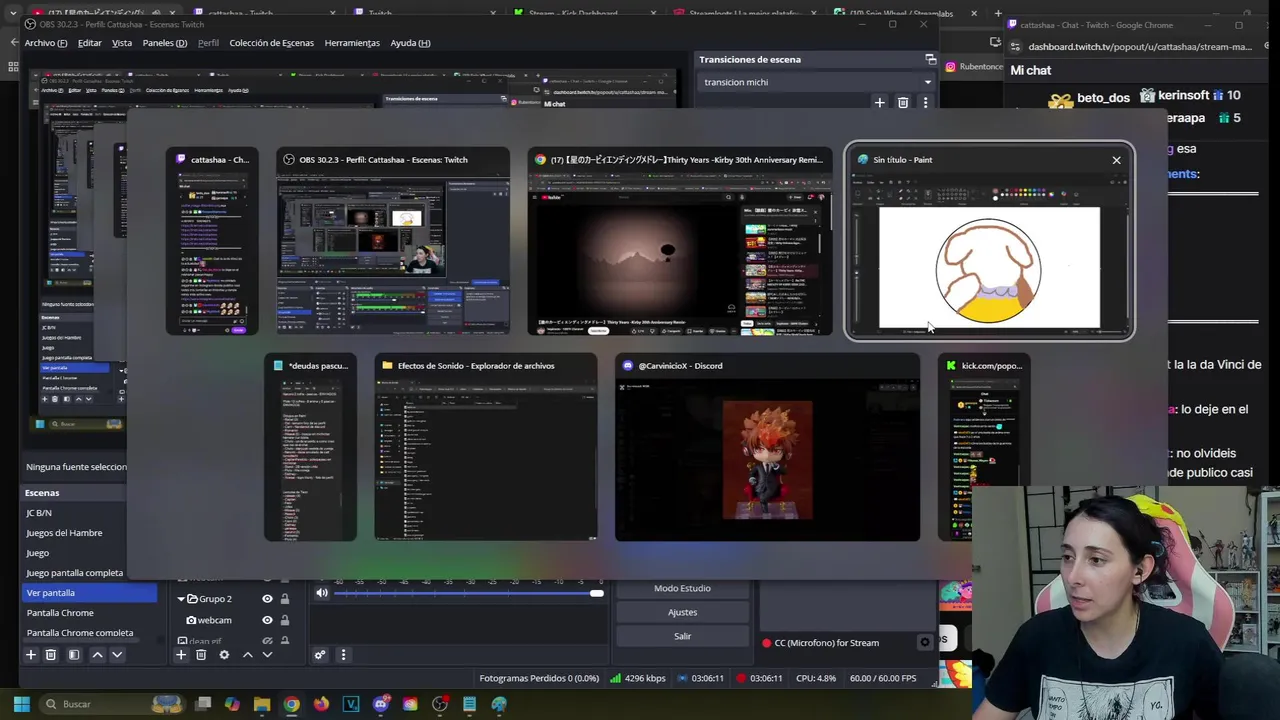Viewport: 1280px width, 720px height.
Task: Move the selected source up
Action: pos(248,655)
